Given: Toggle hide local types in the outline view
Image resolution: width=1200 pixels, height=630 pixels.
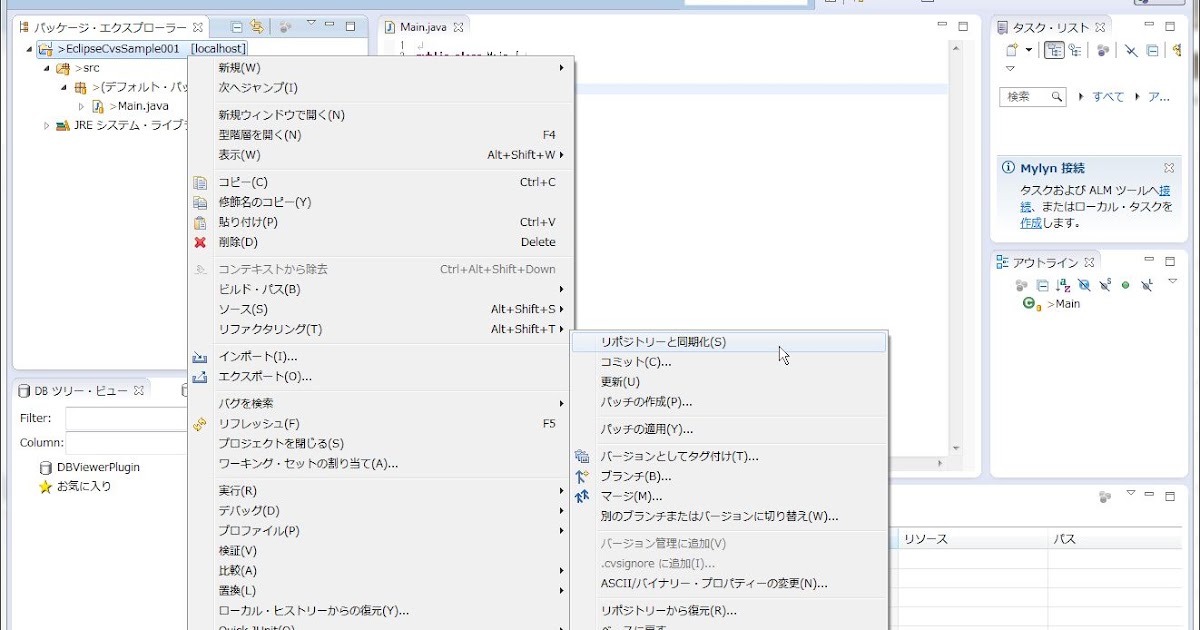Looking at the screenshot, I should [1146, 285].
